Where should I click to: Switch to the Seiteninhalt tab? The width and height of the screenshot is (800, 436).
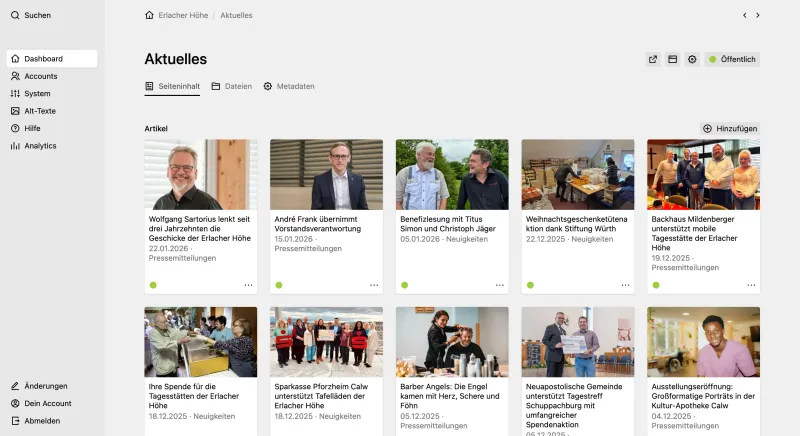click(x=172, y=86)
